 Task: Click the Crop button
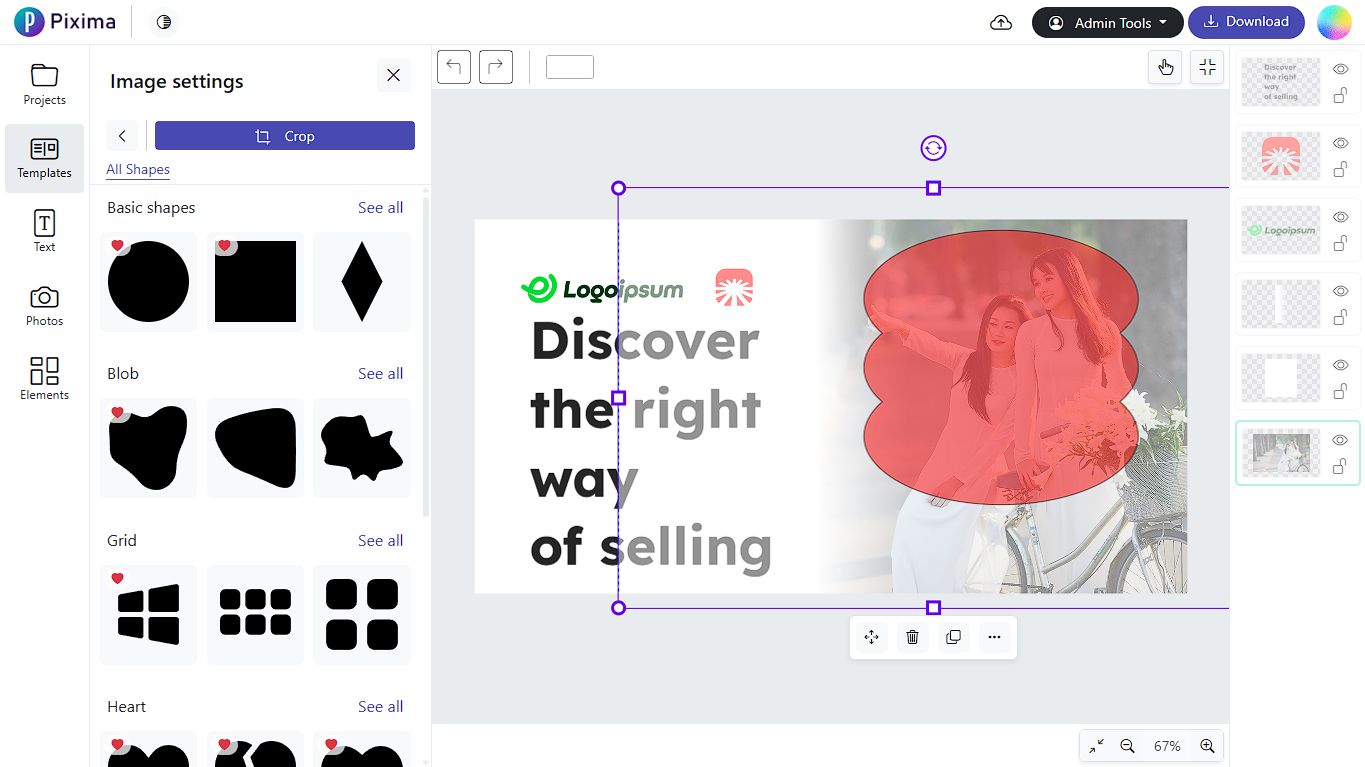pyautogui.click(x=285, y=136)
